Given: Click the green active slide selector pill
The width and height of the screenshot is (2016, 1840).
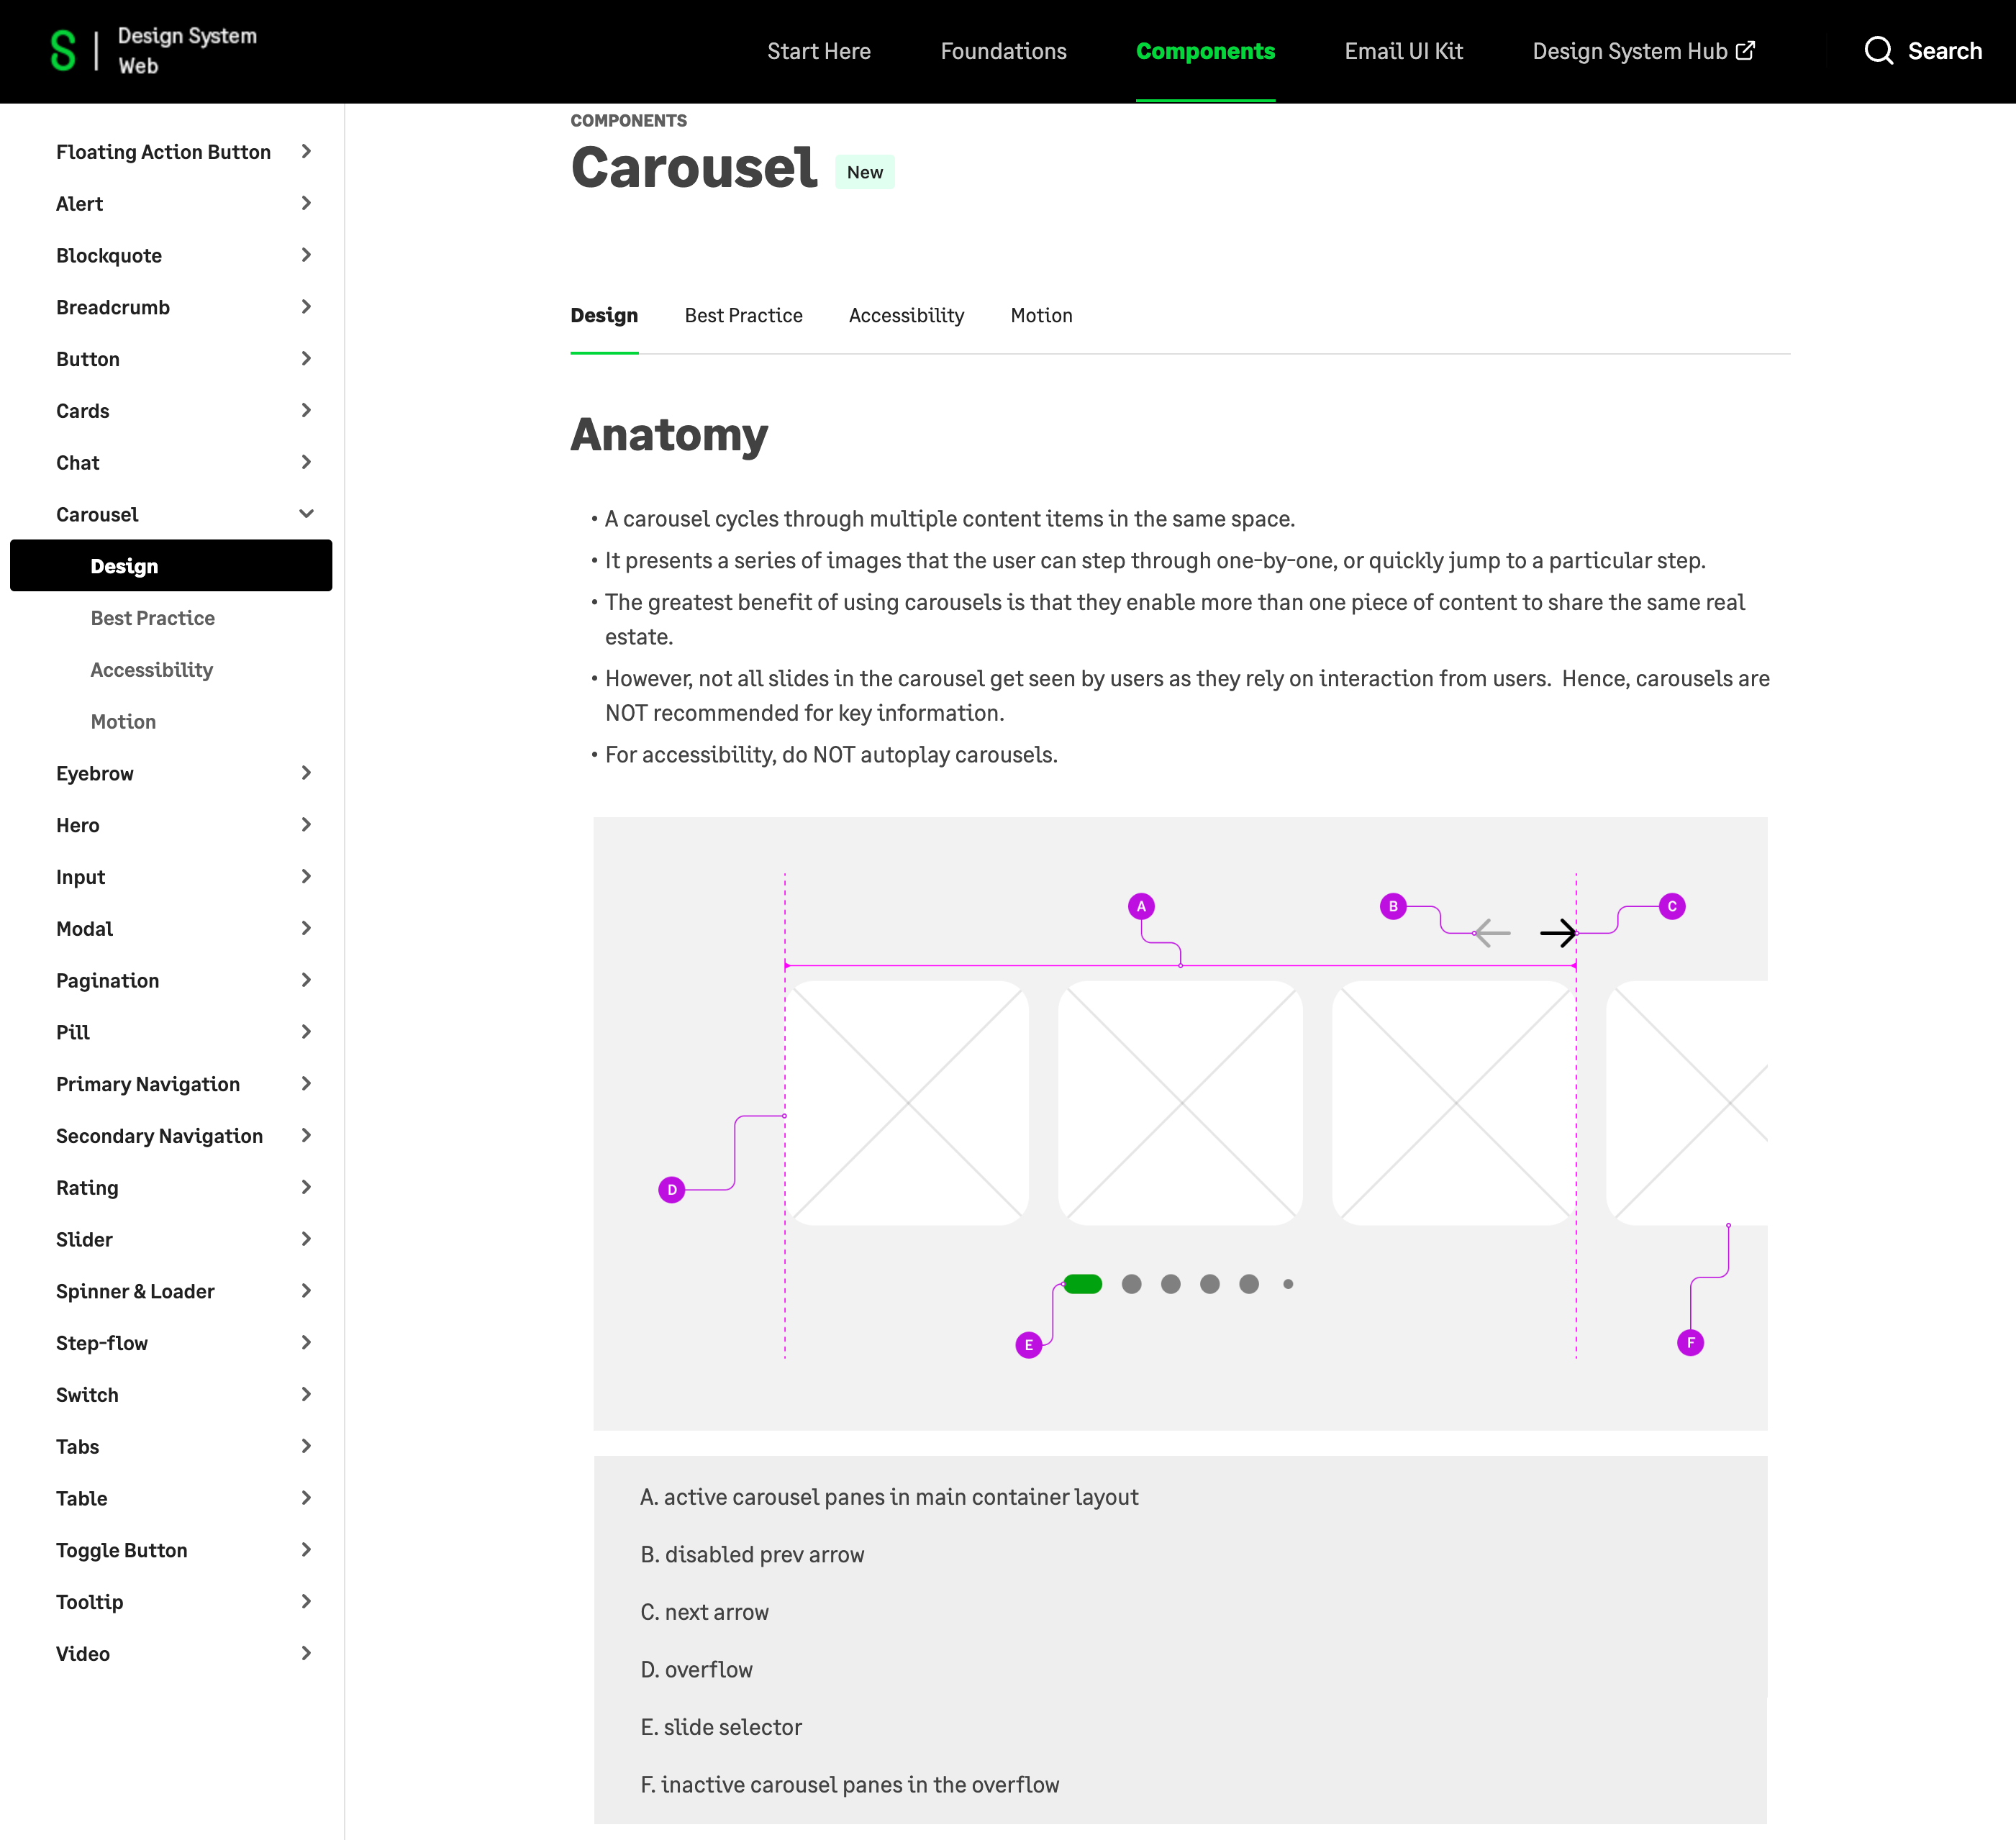Looking at the screenshot, I should 1083,1284.
